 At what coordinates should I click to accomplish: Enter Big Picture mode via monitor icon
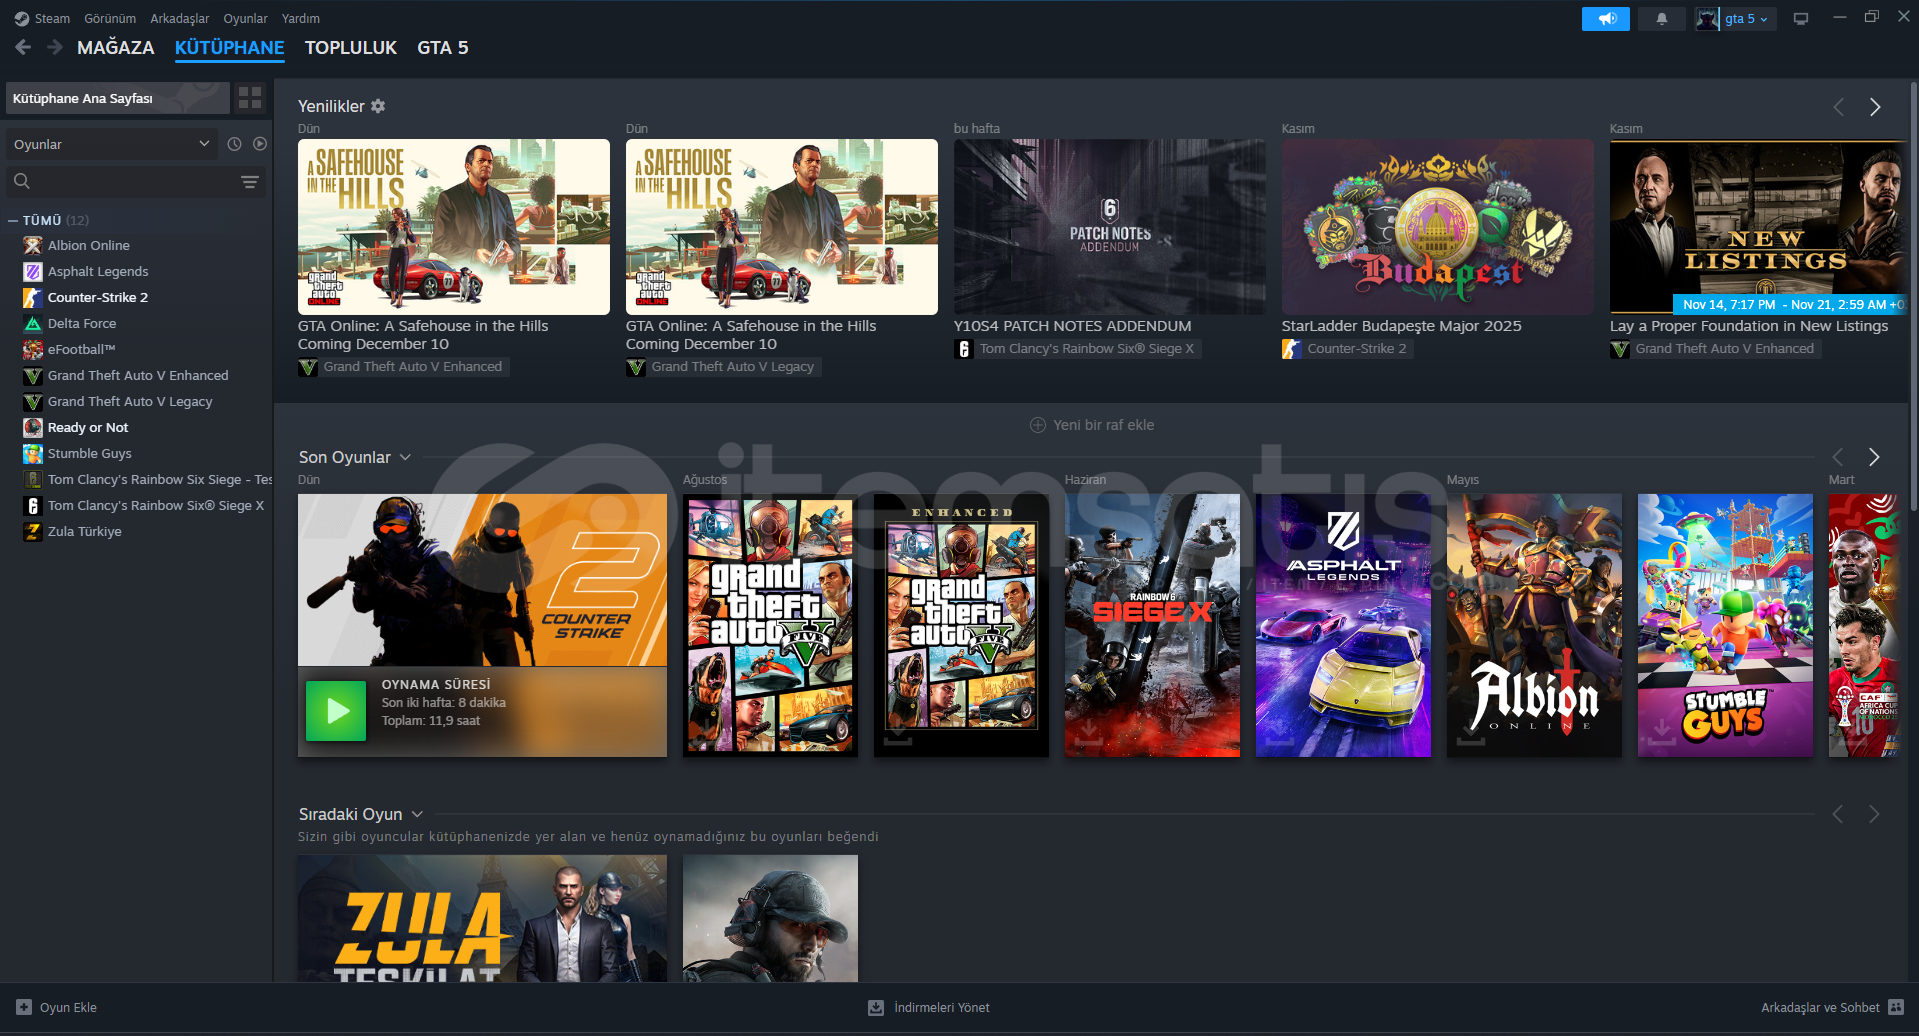tap(1800, 19)
